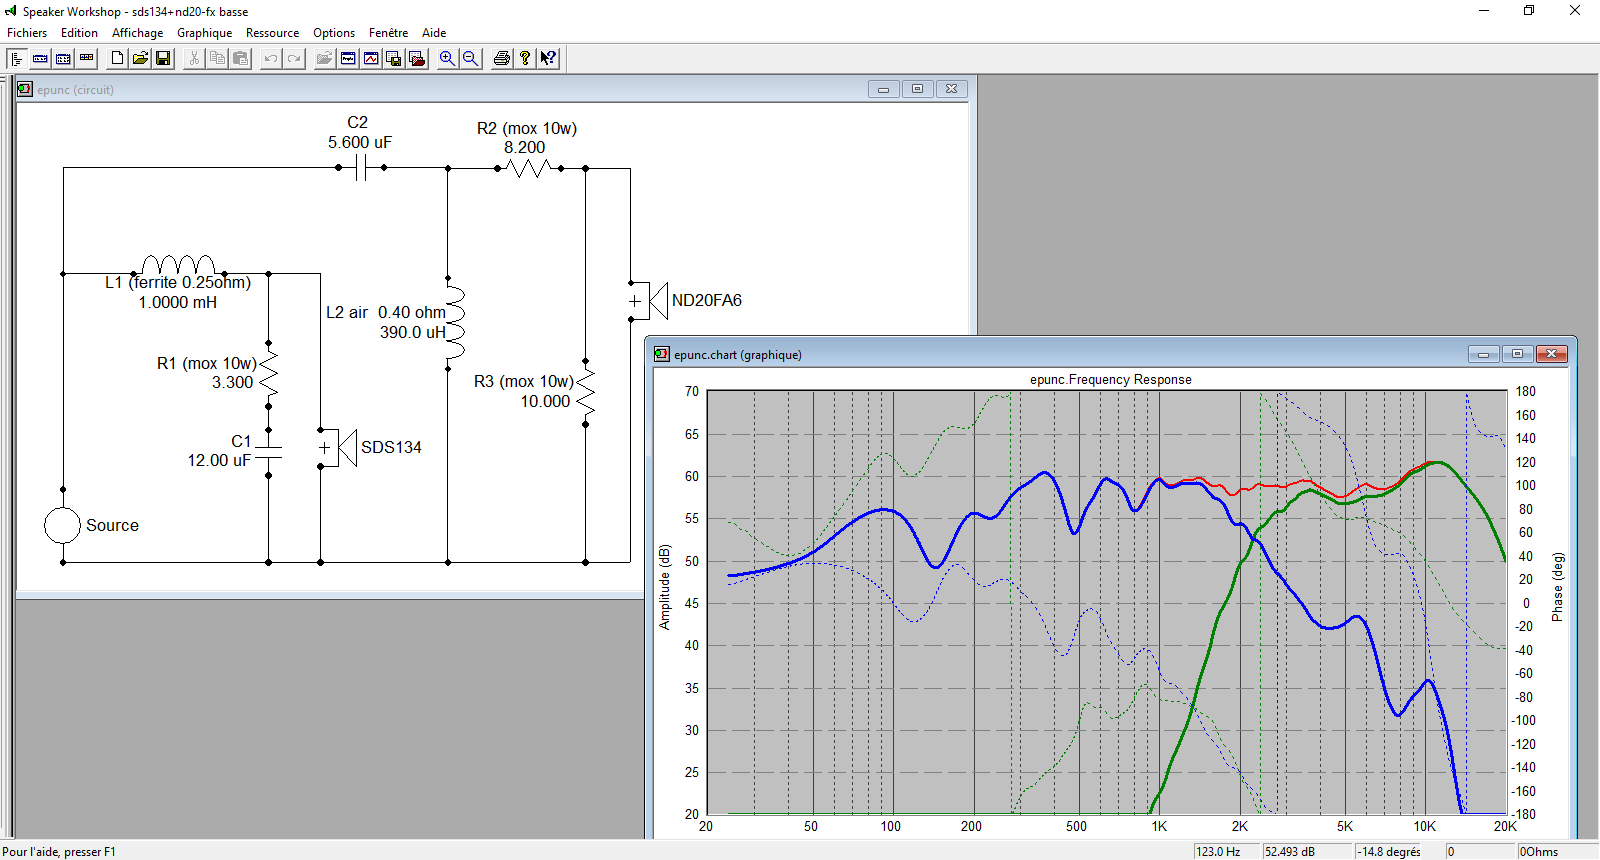Open the Fichiers menu

[27, 33]
